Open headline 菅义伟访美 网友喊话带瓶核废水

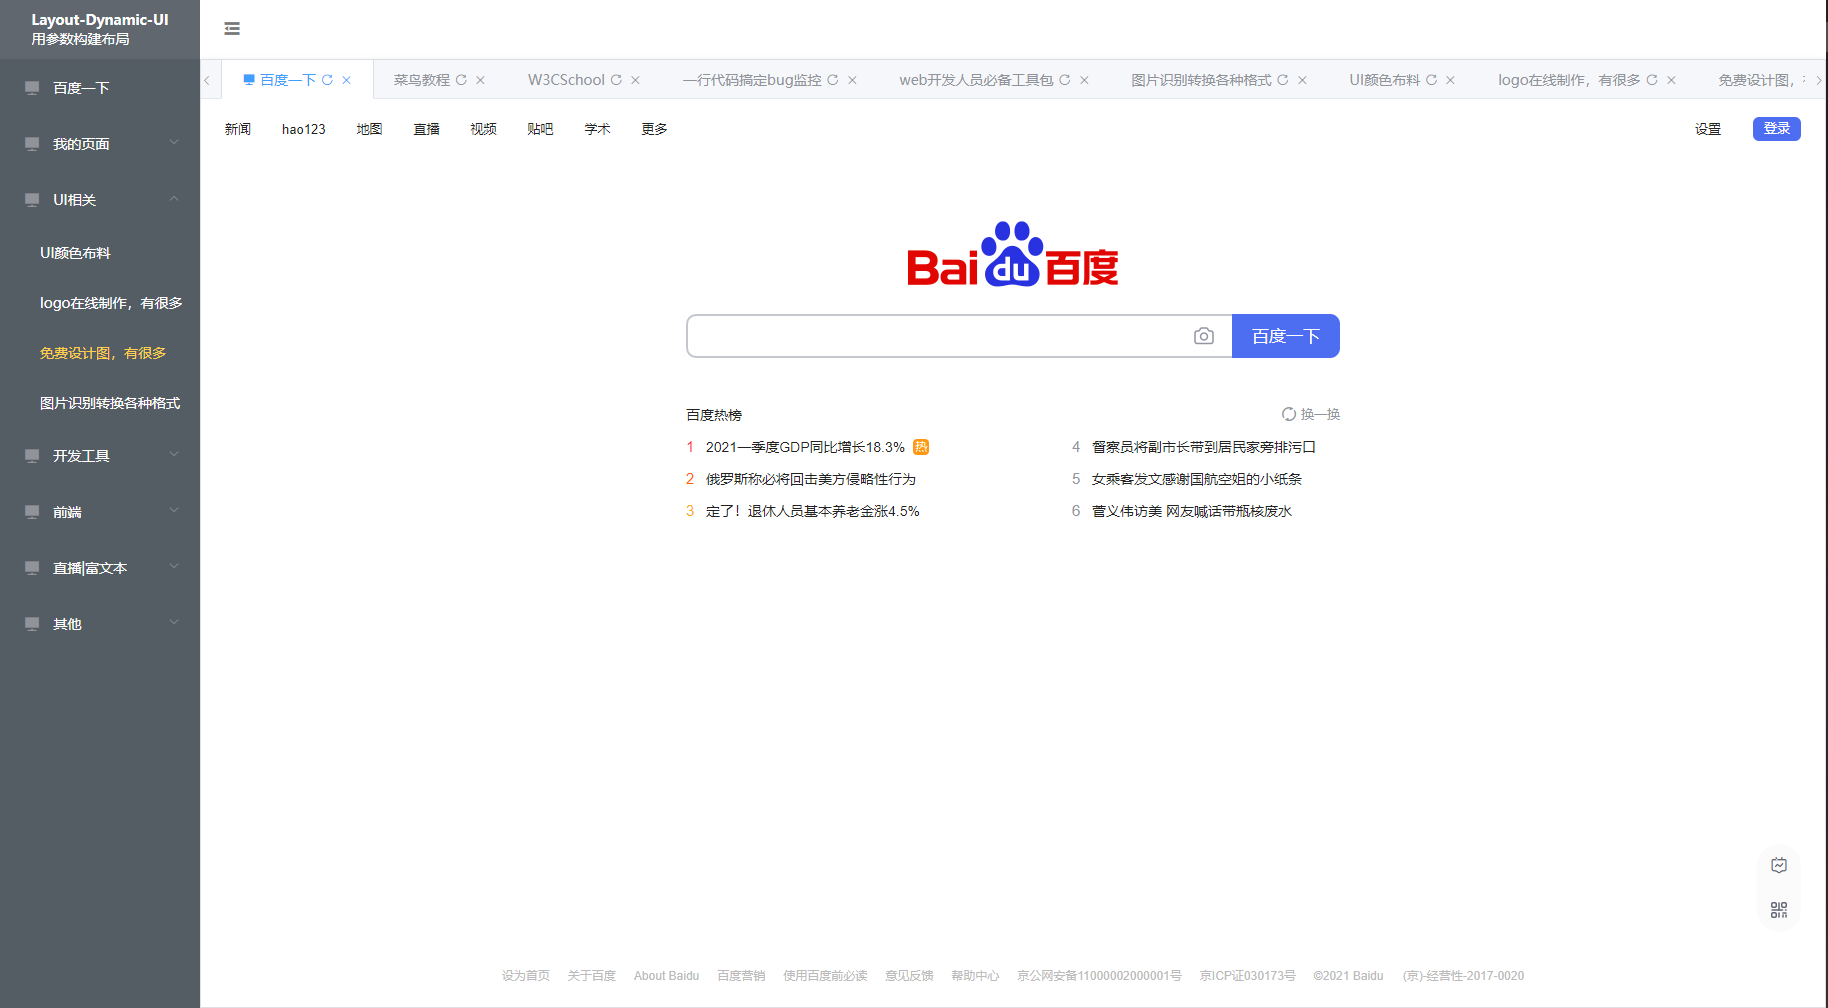[x=1192, y=511]
